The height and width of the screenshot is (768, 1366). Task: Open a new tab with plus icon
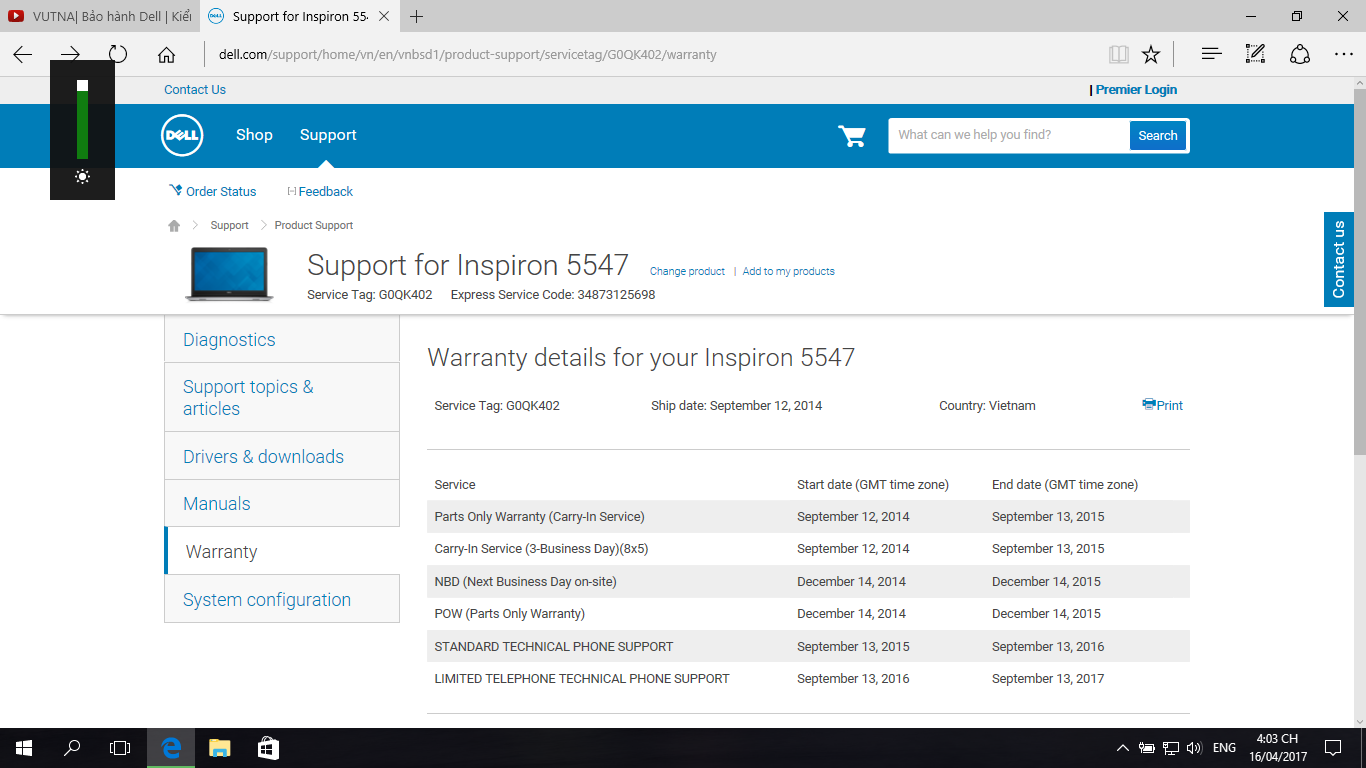coord(417,16)
